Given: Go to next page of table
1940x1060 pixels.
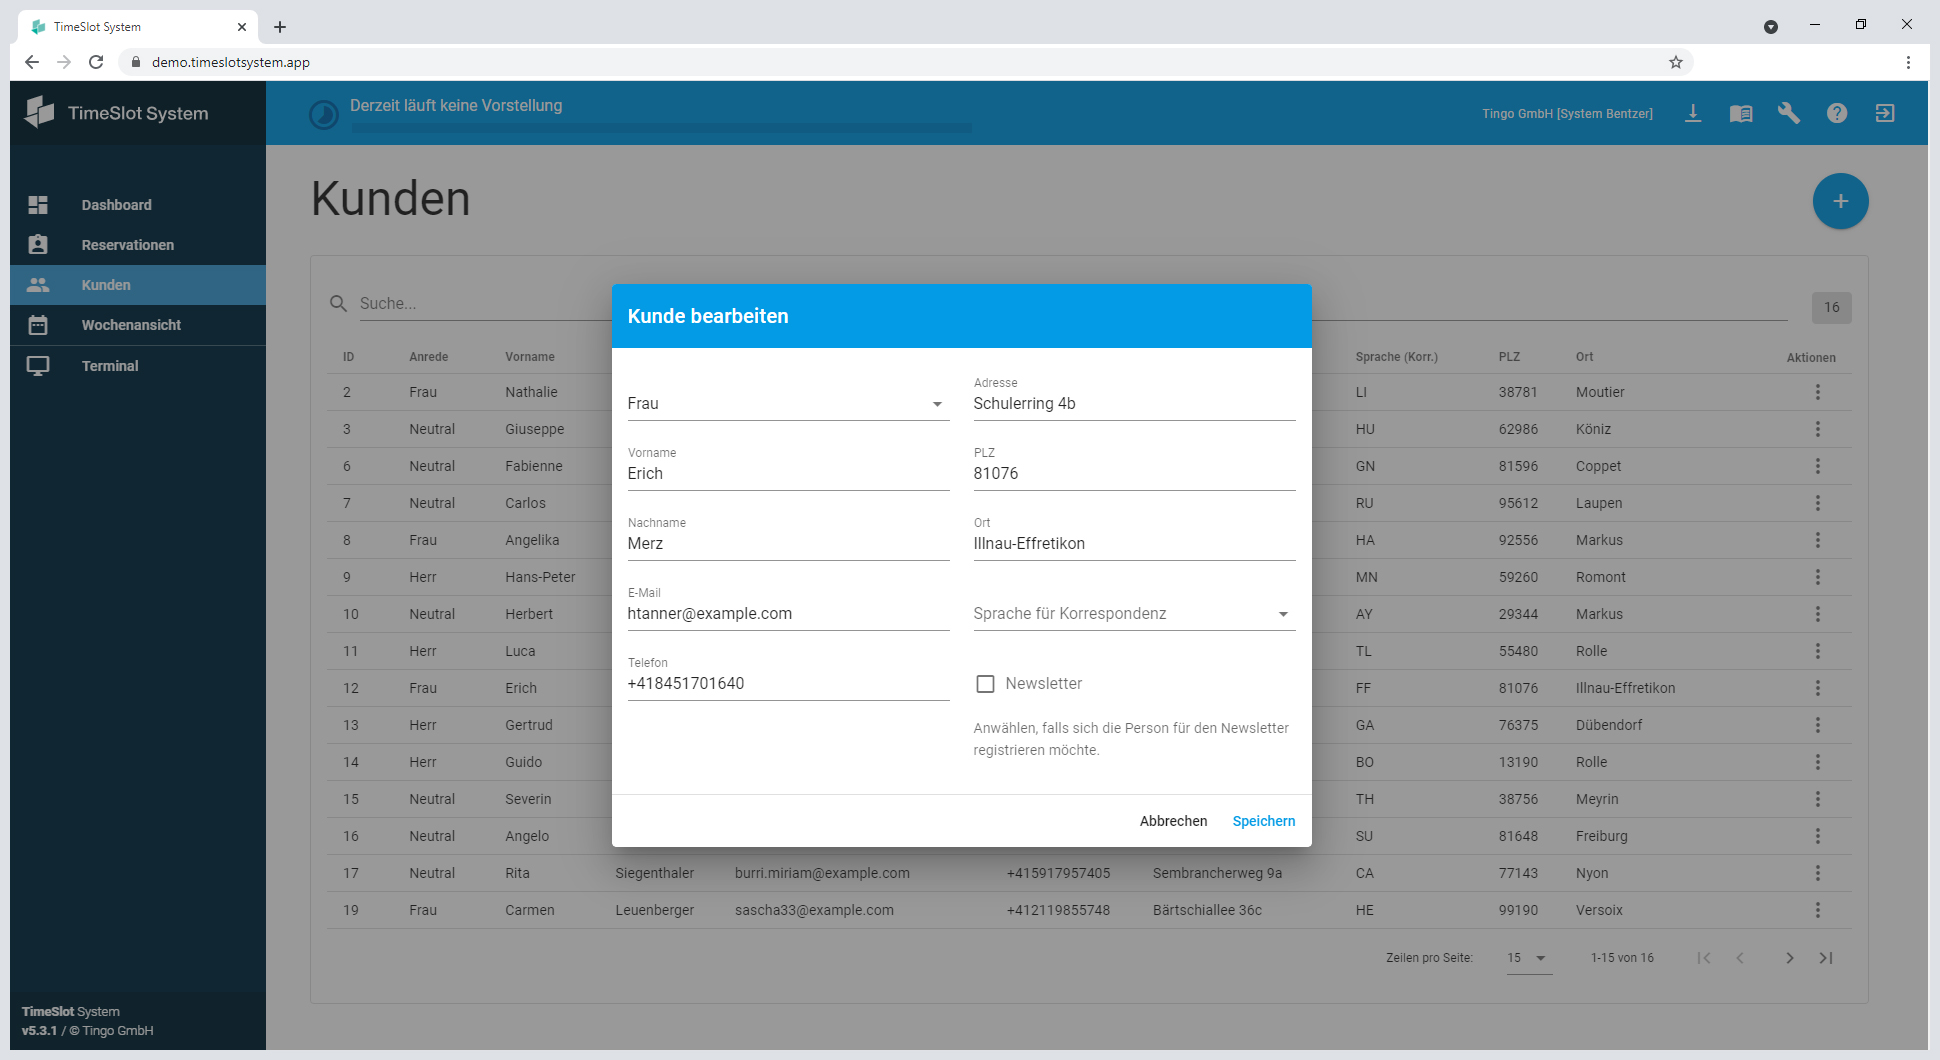Looking at the screenshot, I should point(1790,958).
